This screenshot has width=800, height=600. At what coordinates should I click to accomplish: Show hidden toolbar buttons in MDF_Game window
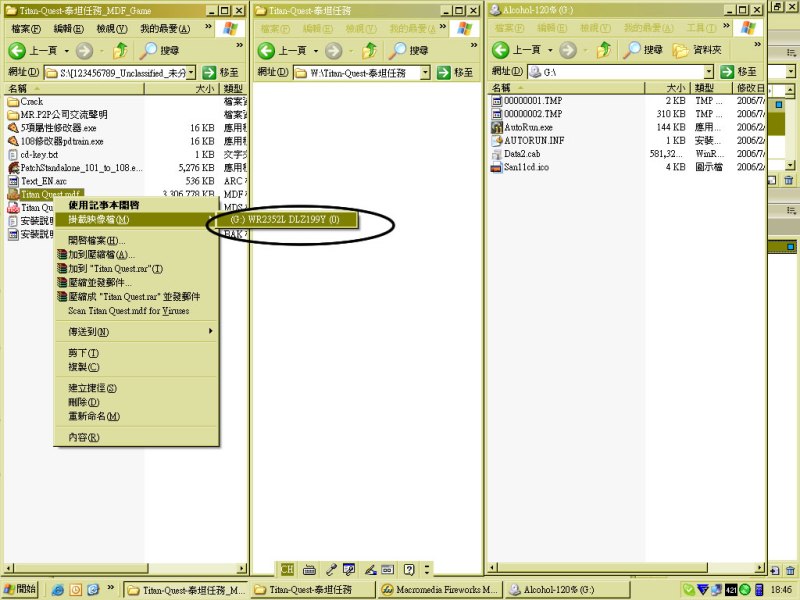pos(240,45)
